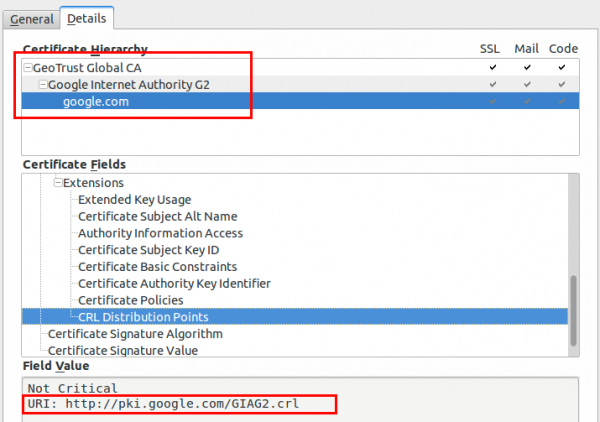Screen dimensions: 600x422
Task: Select Google Internet Authority G2 certificate
Action: (x=129, y=85)
